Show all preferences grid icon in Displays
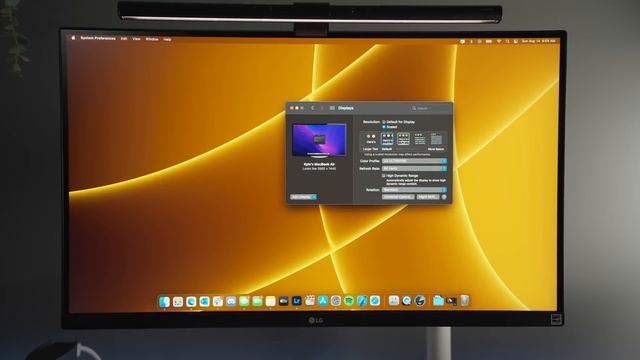 point(332,108)
